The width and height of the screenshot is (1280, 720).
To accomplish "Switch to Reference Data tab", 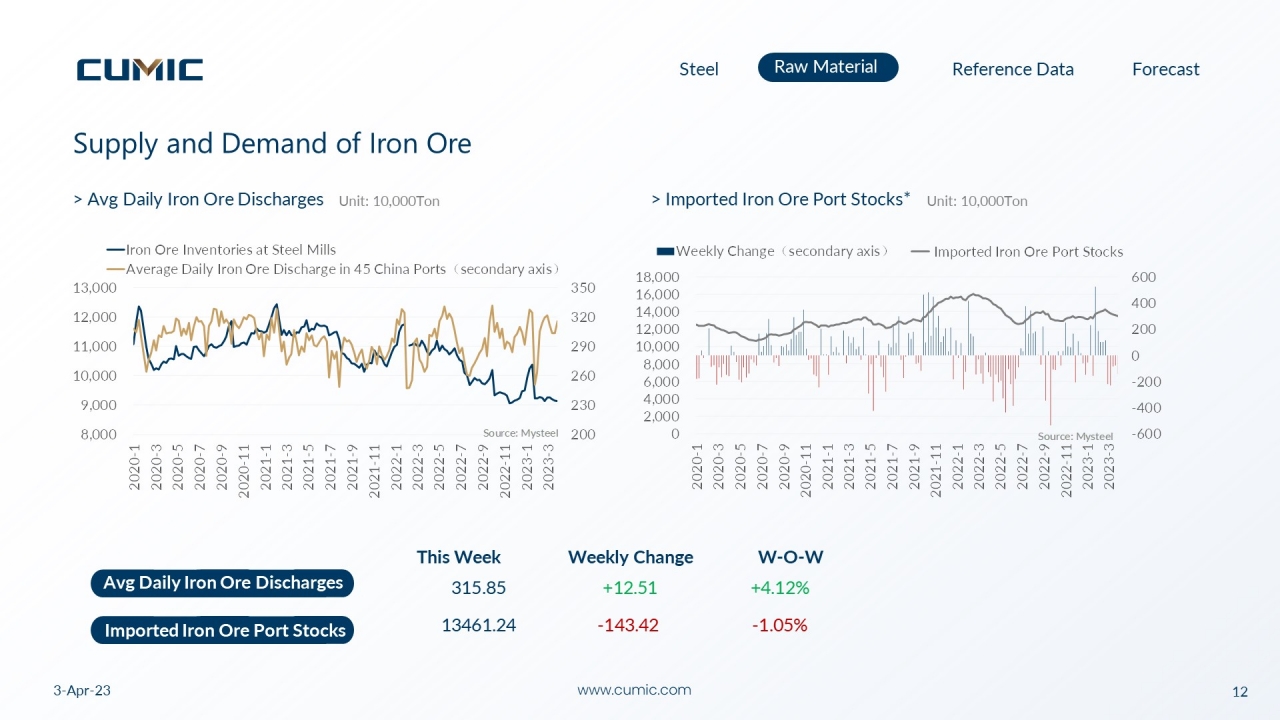I will tap(1013, 69).
